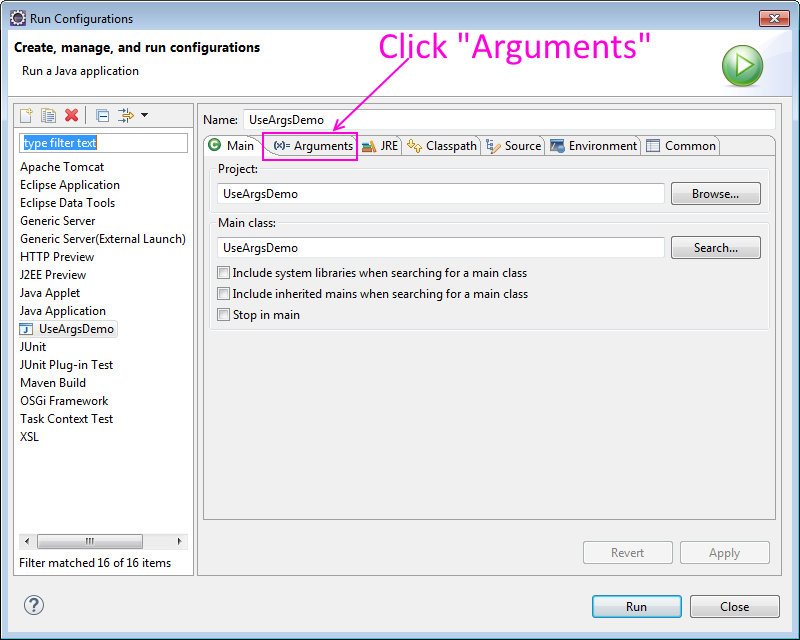Screen dimensions: 800x640
Task: Search for a main class
Action: 715,247
